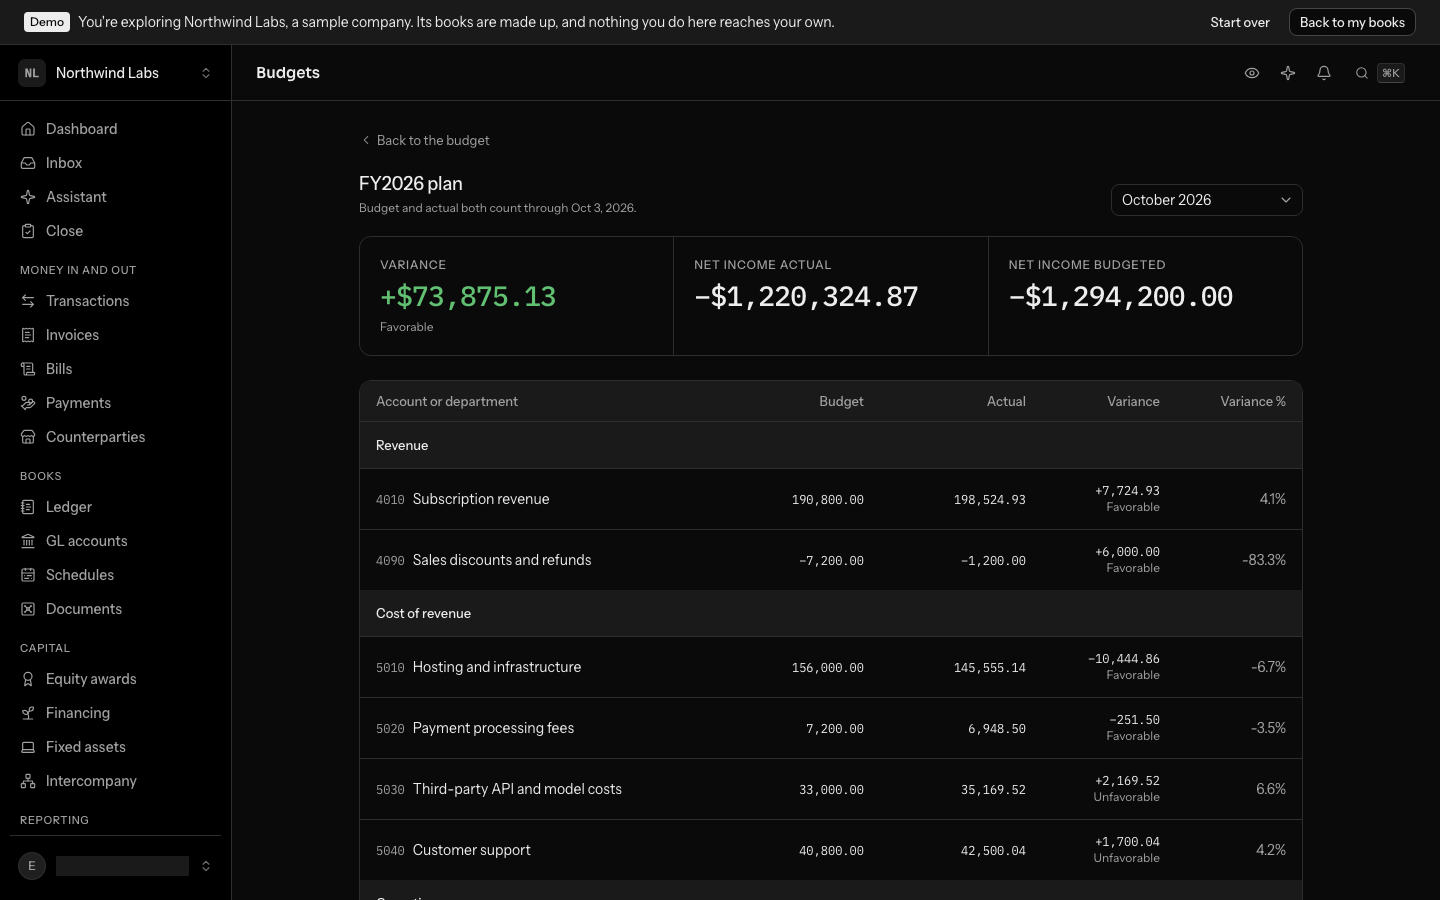The height and width of the screenshot is (900, 1440).
Task: Click the E user avatar
Action: pyautogui.click(x=32, y=866)
